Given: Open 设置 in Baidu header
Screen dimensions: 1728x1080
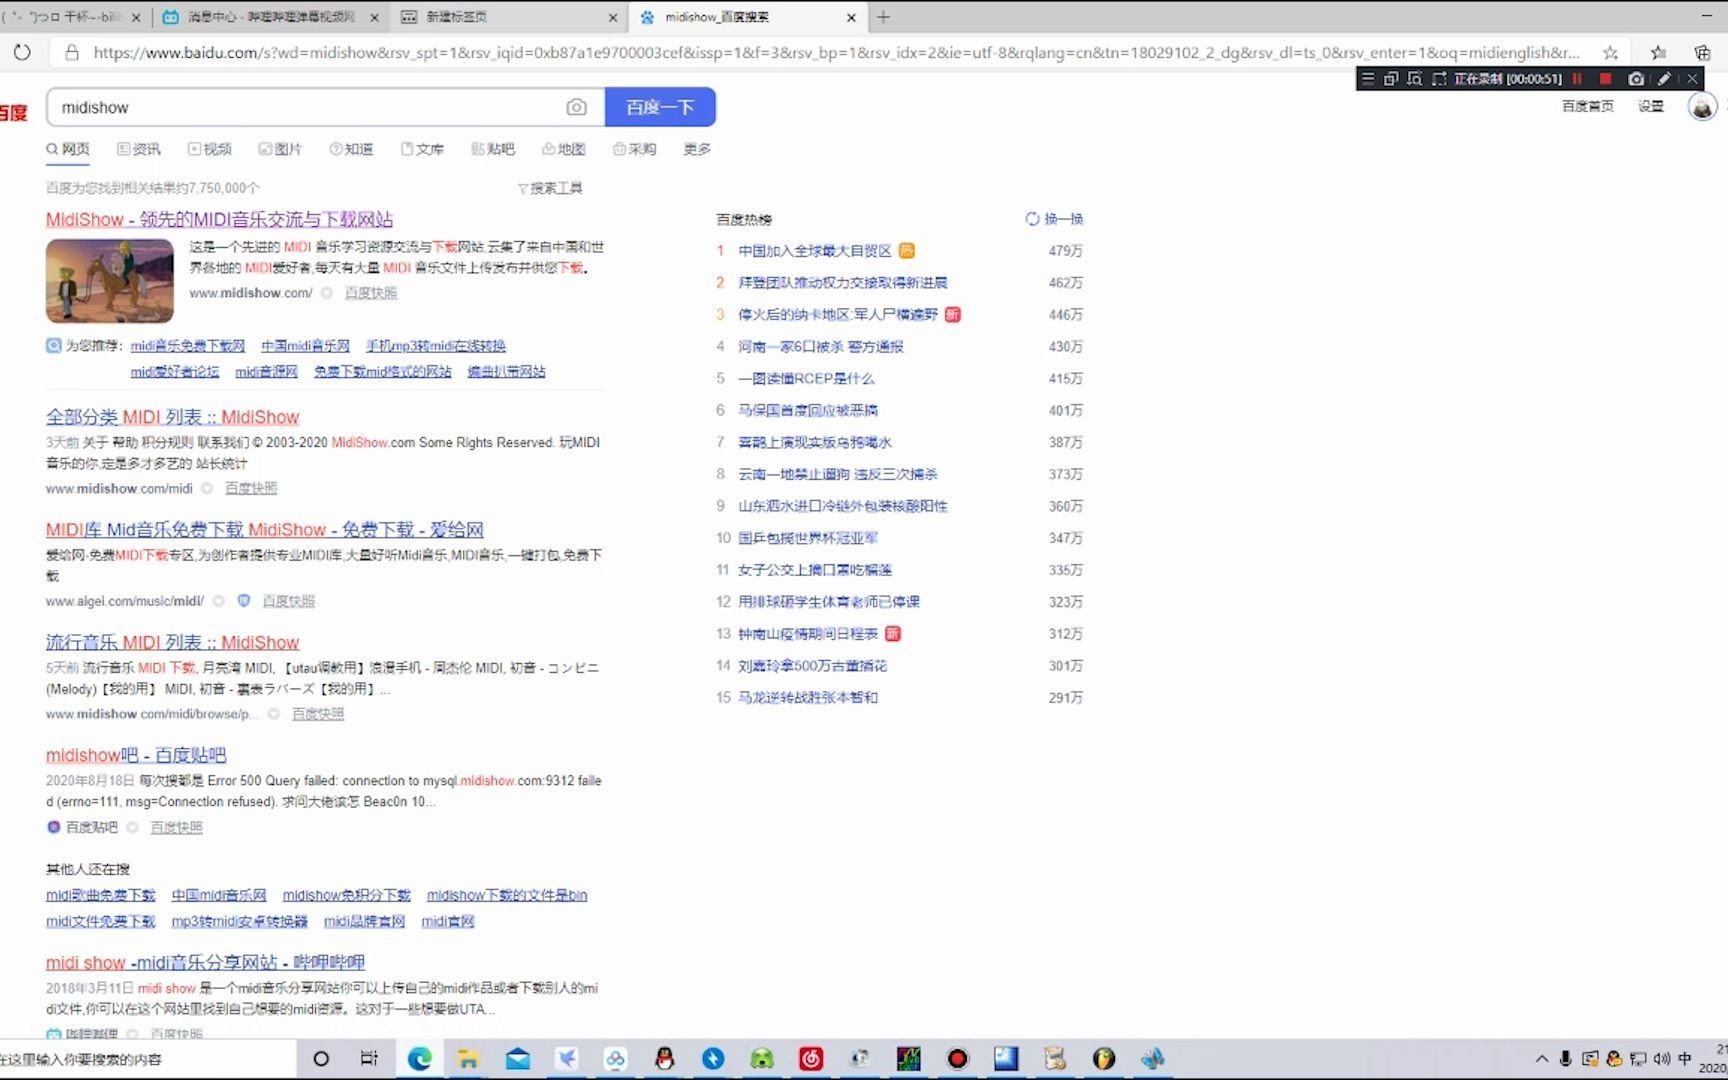Looking at the screenshot, I should coord(1651,106).
